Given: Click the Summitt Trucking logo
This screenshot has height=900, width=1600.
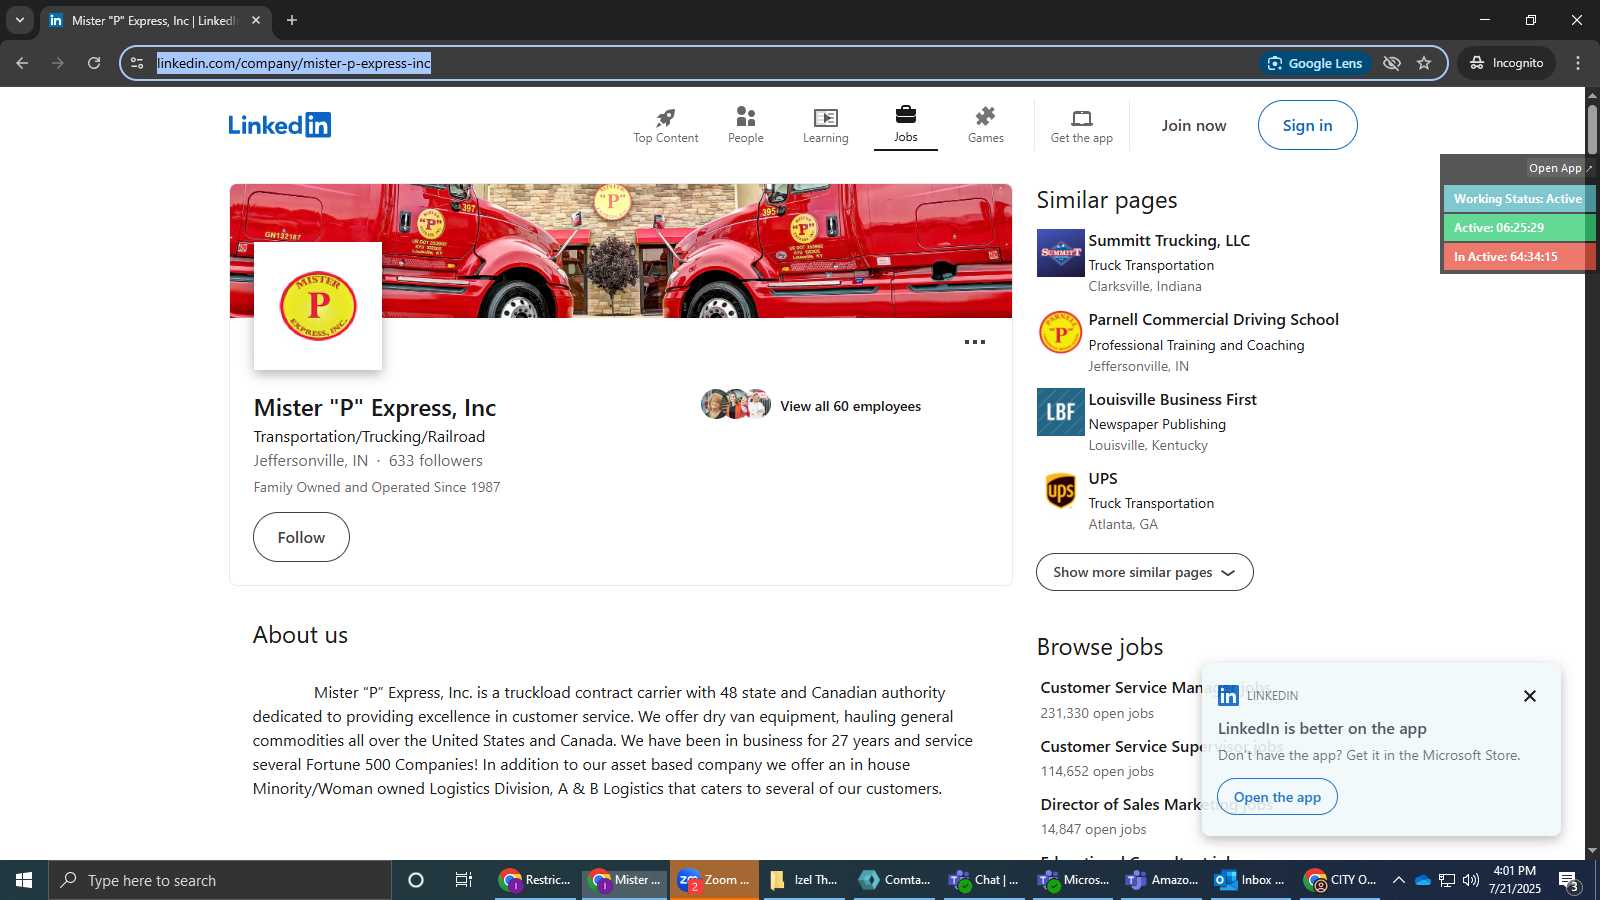Looking at the screenshot, I should [x=1061, y=253].
